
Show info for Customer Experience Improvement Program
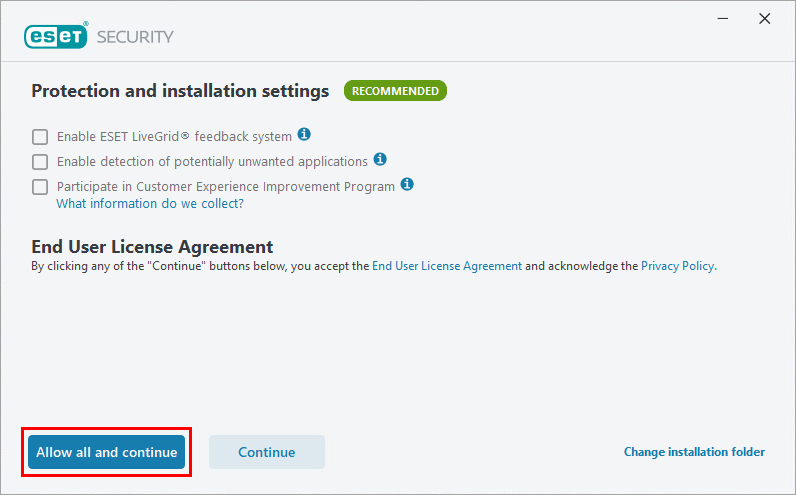[x=407, y=185]
